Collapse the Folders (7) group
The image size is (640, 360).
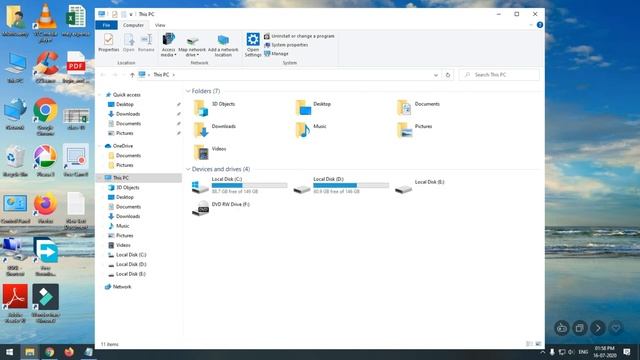[x=188, y=91]
